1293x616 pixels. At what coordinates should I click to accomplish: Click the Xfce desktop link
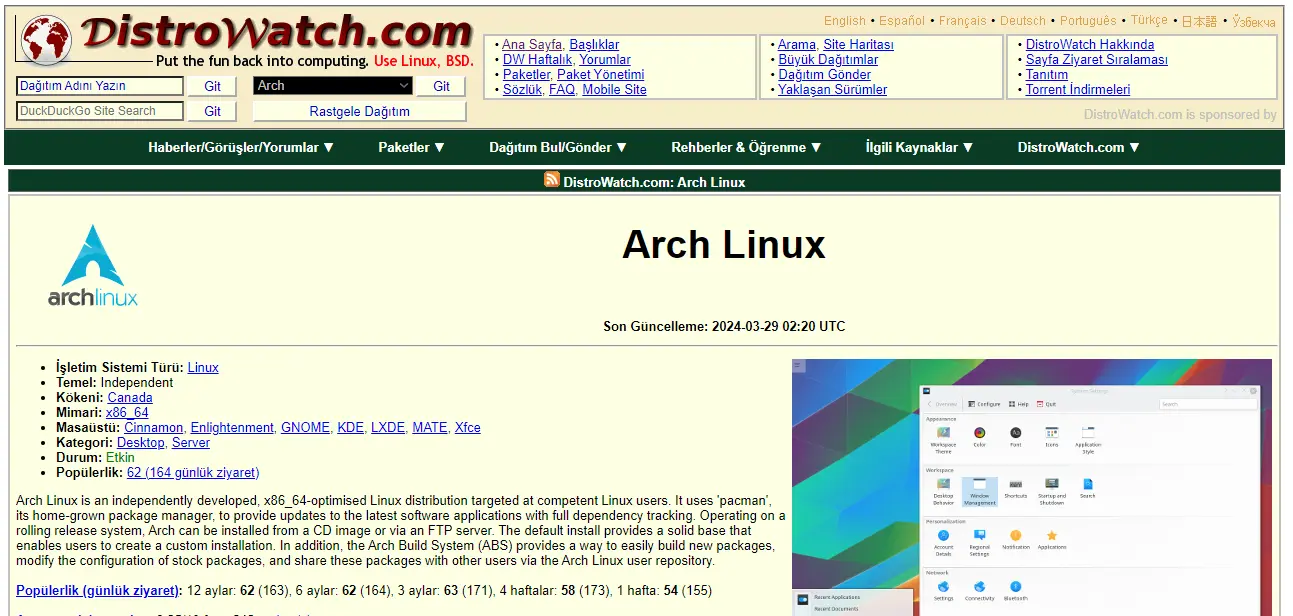[x=468, y=428]
